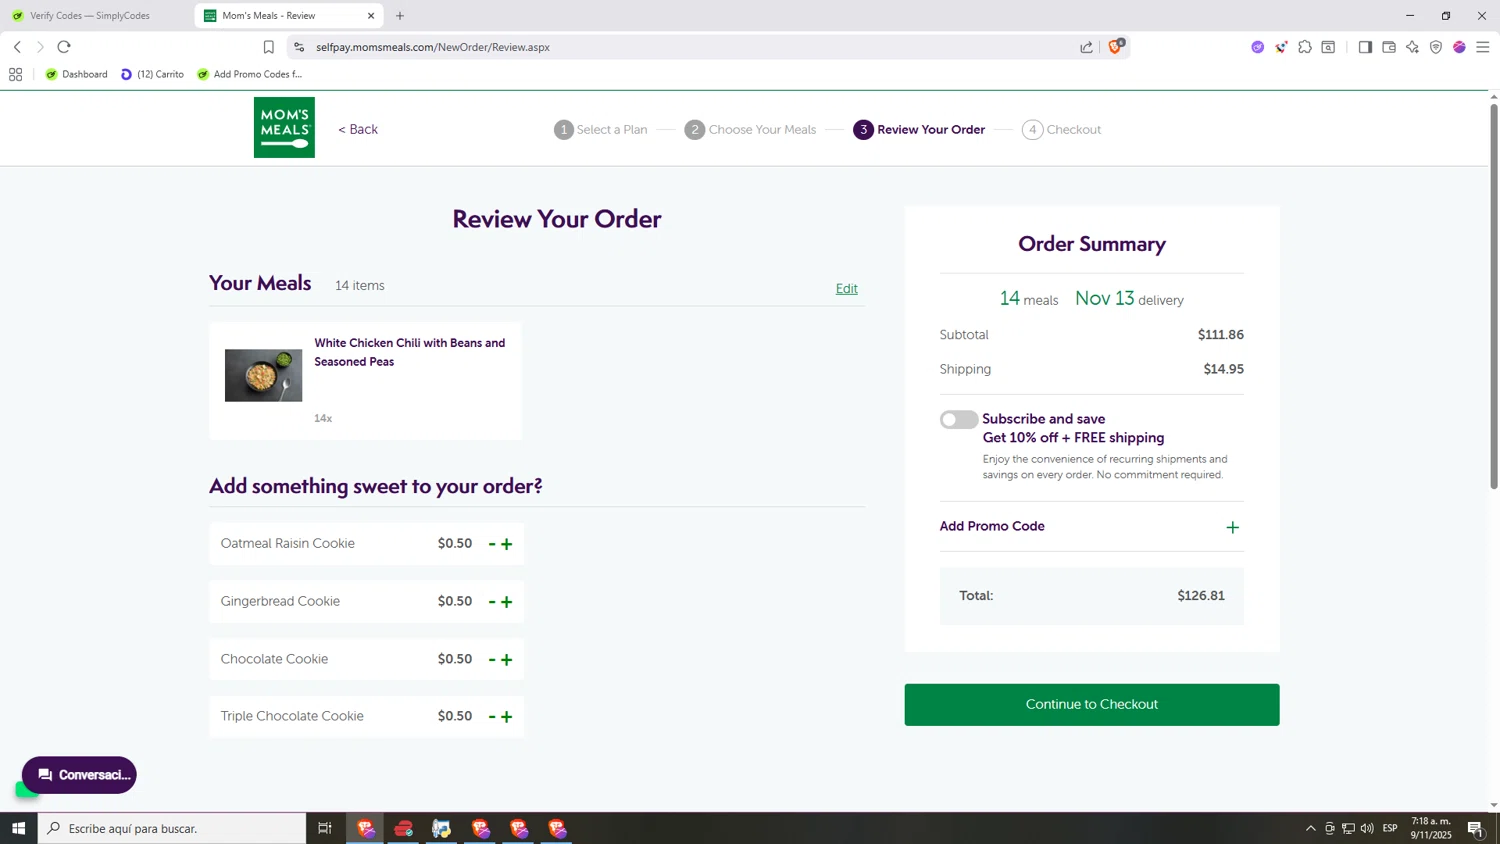The width and height of the screenshot is (1500, 844).
Task: Open the volume control in system tray
Action: pyautogui.click(x=1367, y=828)
